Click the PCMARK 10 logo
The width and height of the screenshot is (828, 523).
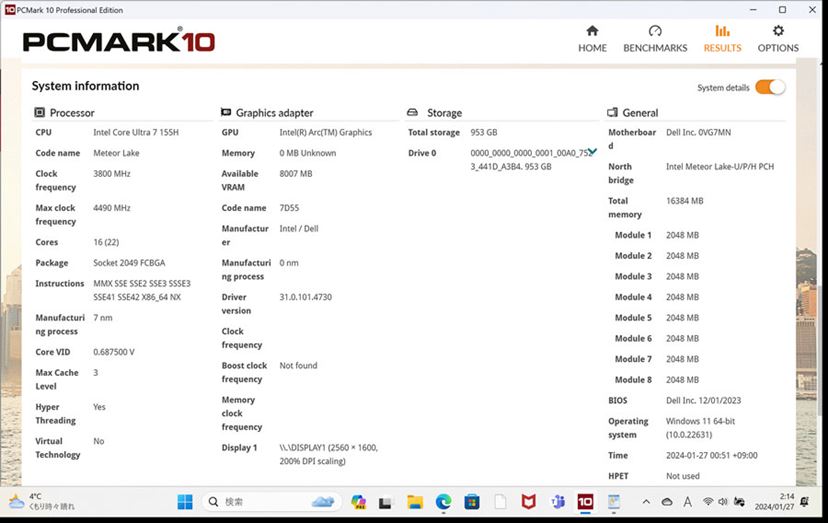tap(119, 41)
